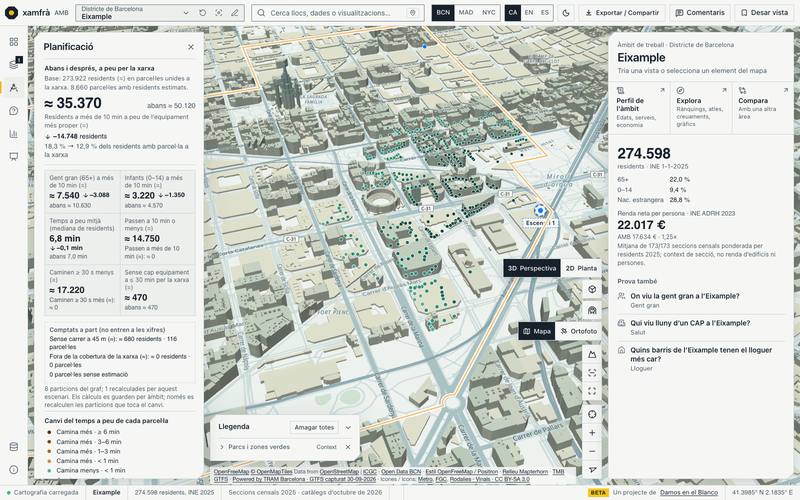800x500 pixels.
Task: Click the BETA badge in the status bar
Action: click(x=598, y=492)
